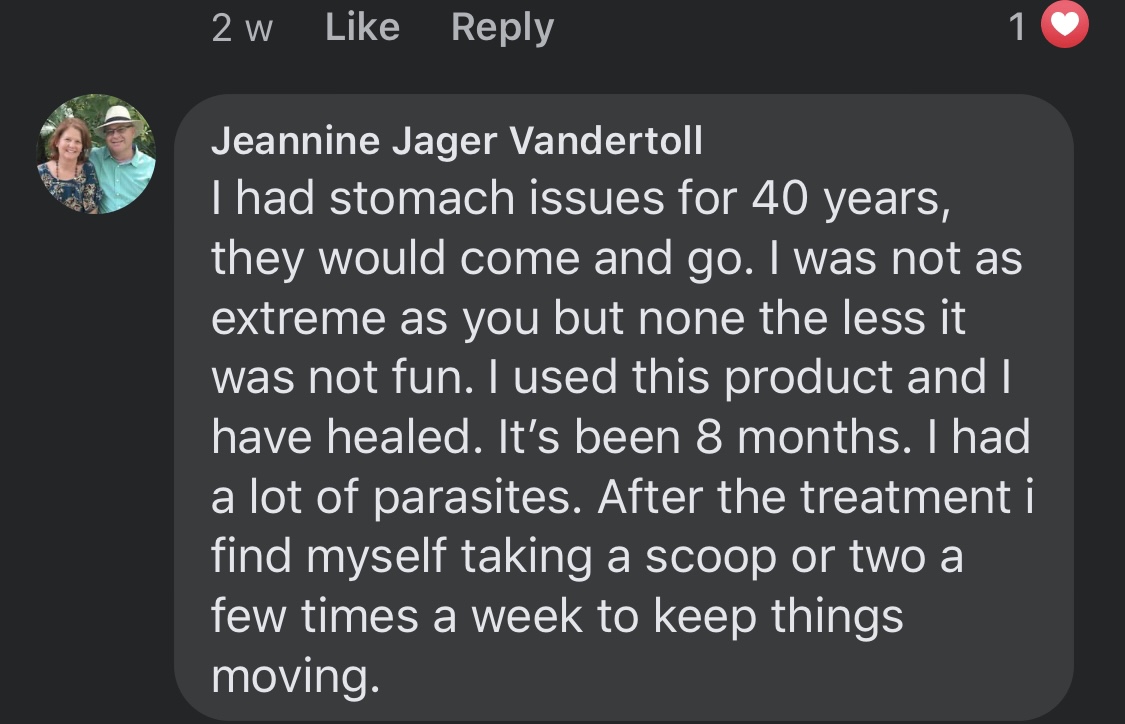Screen dimensions: 1125x724
Task: Click the red heart reaction icon
Action: click(x=1064, y=27)
